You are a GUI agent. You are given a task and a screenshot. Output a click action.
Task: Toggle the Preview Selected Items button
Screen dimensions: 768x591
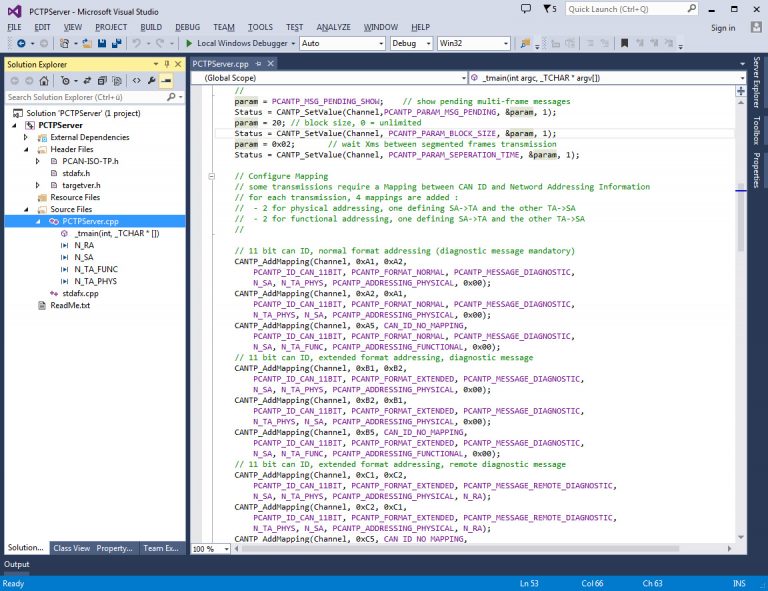point(166,81)
